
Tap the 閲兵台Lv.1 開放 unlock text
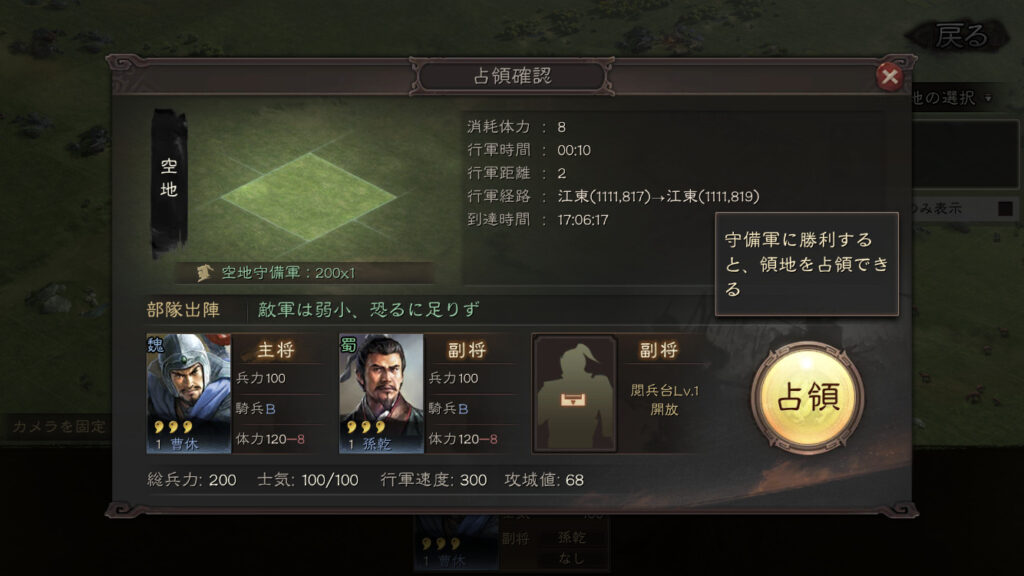(664, 400)
